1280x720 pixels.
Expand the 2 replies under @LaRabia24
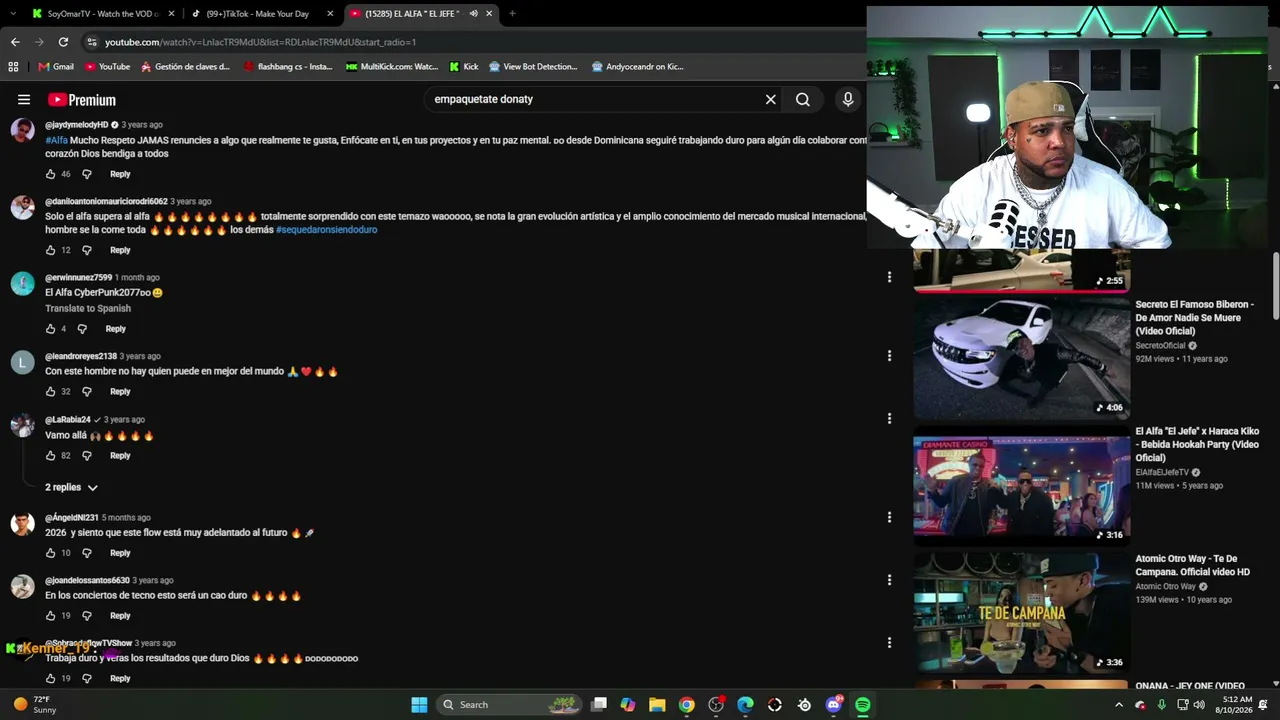tap(71, 488)
